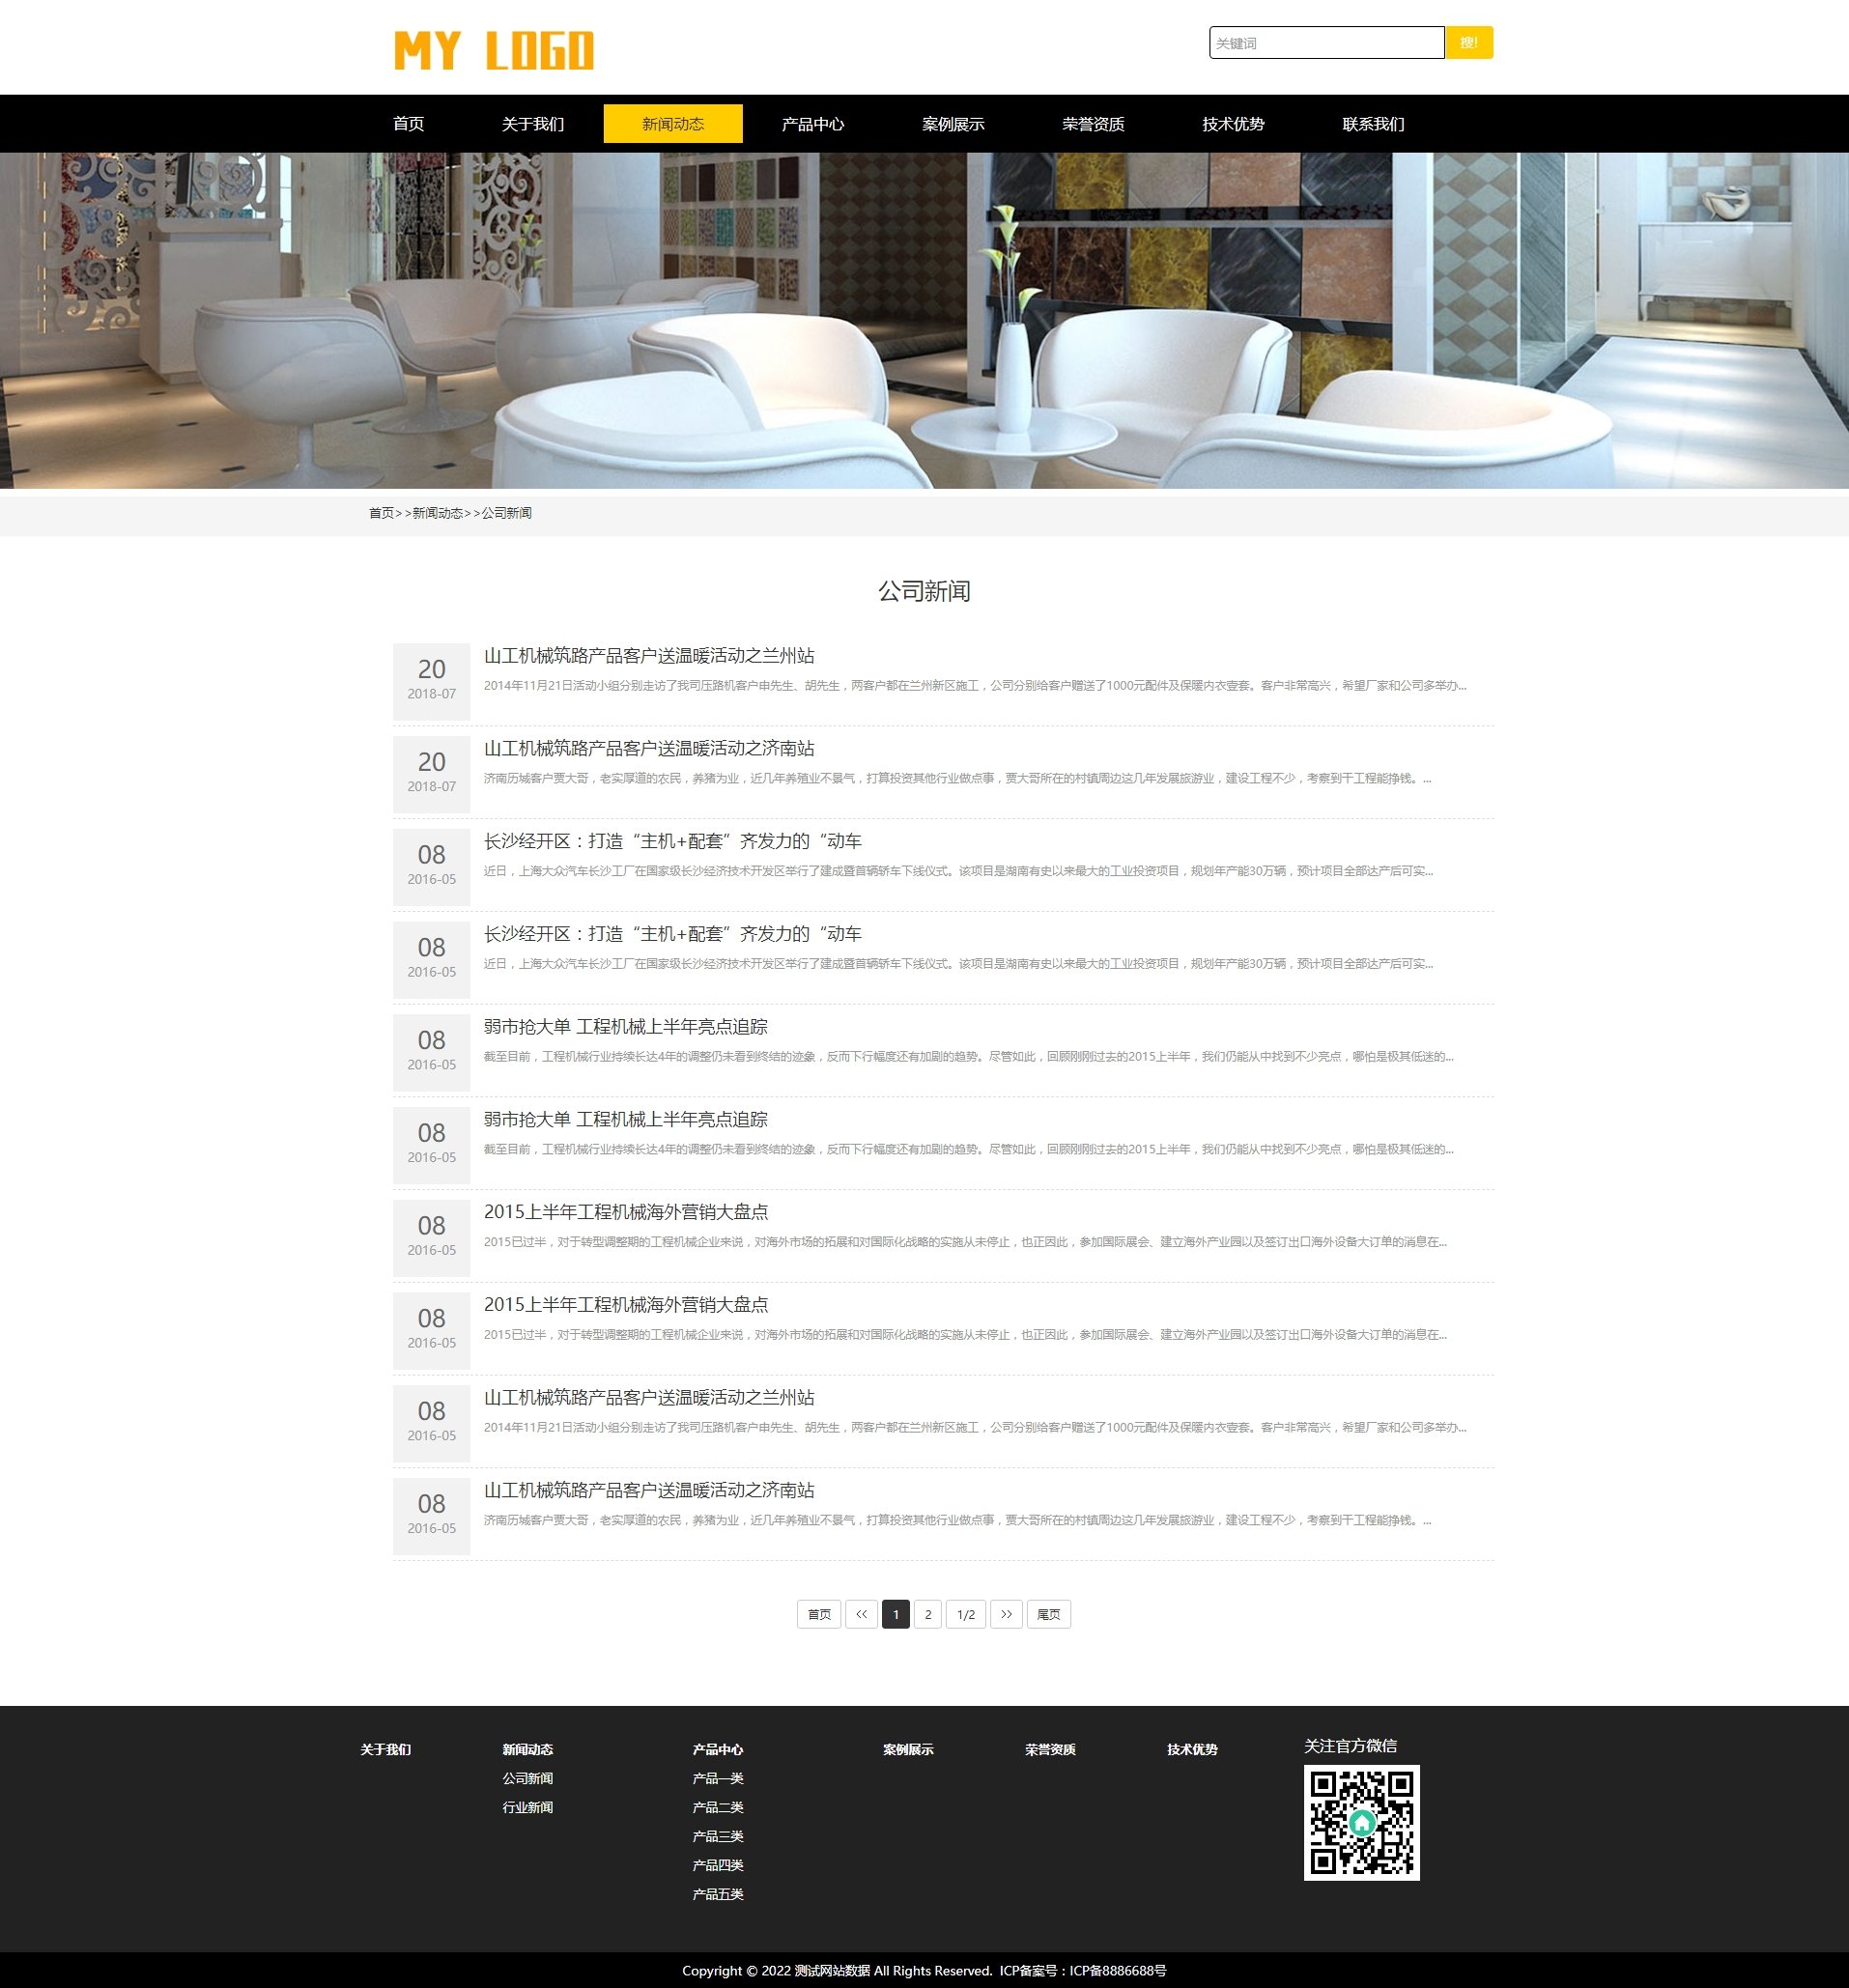Screen dimensions: 1849x1988
Task: Jump to page 2 in pagination
Action: 927,1614
